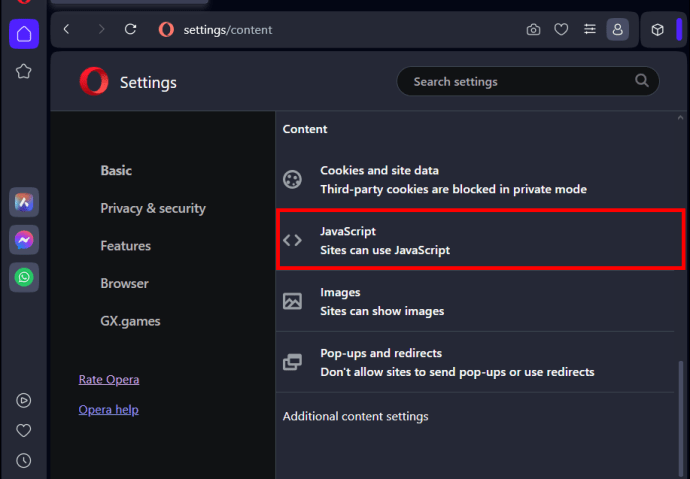The width and height of the screenshot is (690, 479).
Task: Open Privacy & security section
Action: [x=153, y=208]
